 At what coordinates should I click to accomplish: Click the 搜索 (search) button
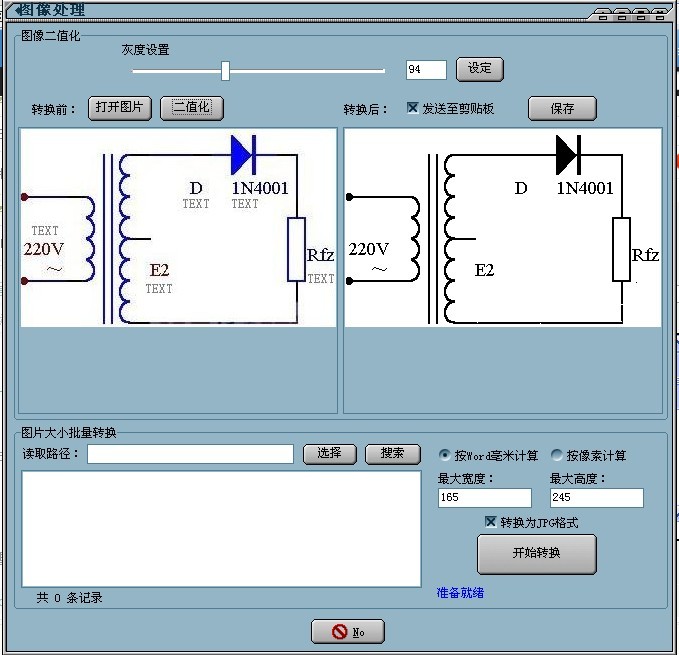pyautogui.click(x=392, y=454)
